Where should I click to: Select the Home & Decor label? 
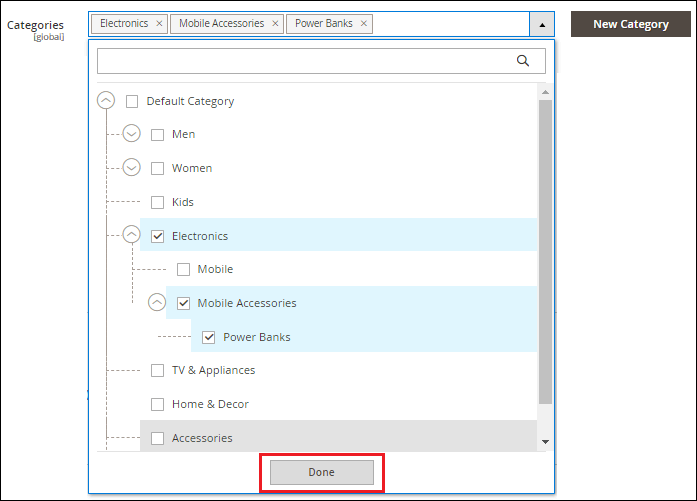point(210,404)
